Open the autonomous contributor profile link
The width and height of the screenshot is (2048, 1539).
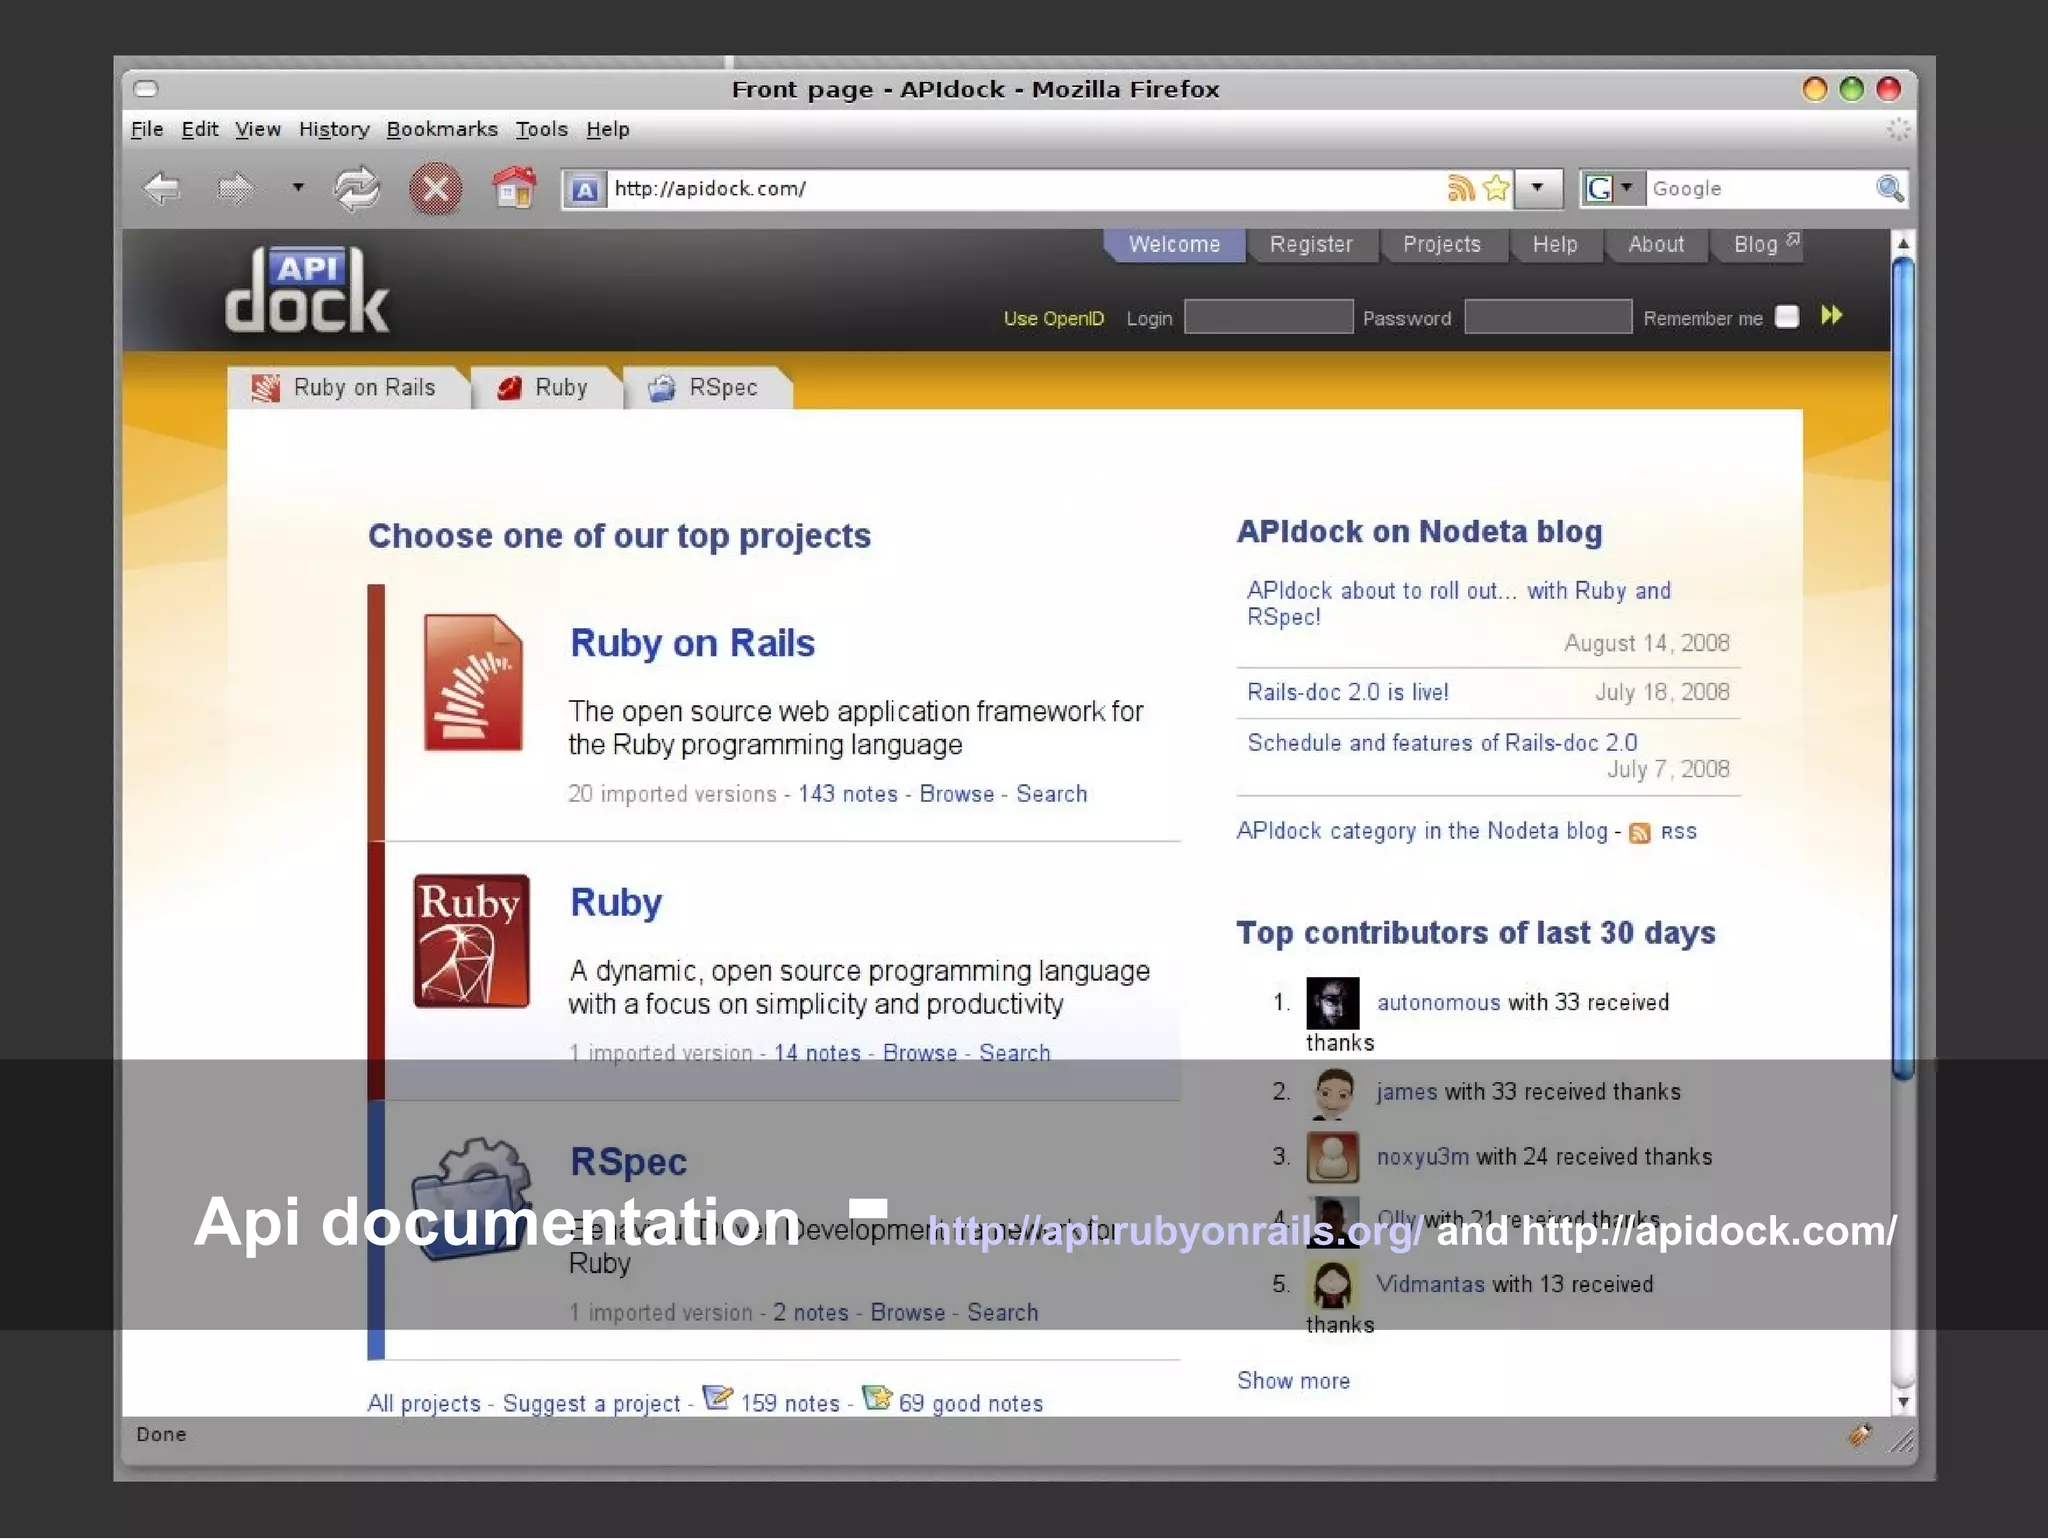pos(1438,1003)
